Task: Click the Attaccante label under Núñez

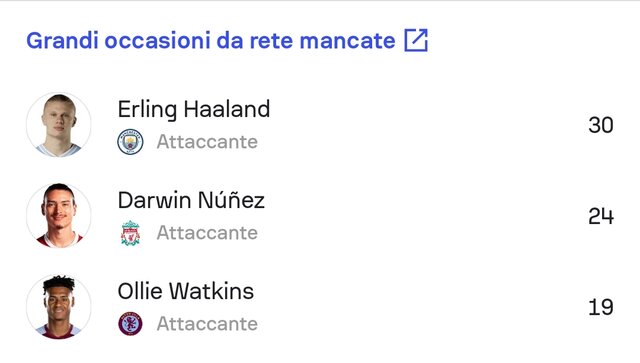Action: 207,233
